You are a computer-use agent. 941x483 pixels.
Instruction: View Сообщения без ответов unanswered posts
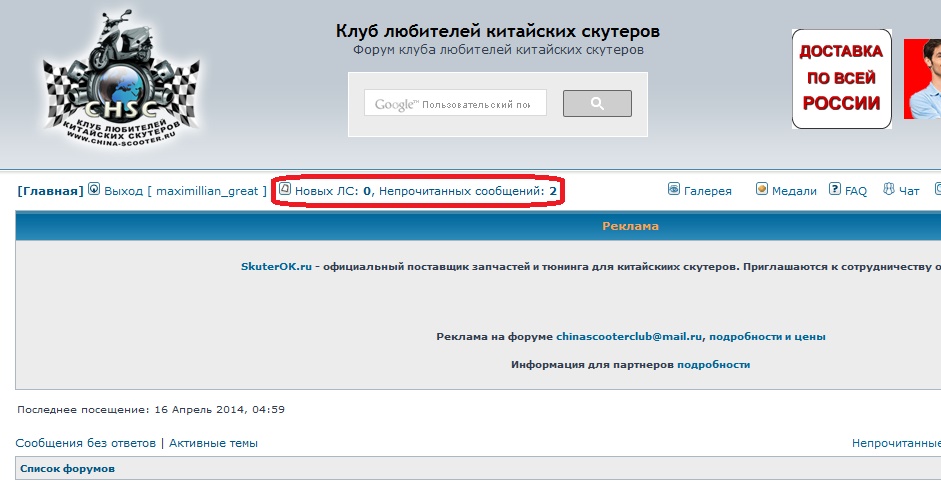coord(86,443)
